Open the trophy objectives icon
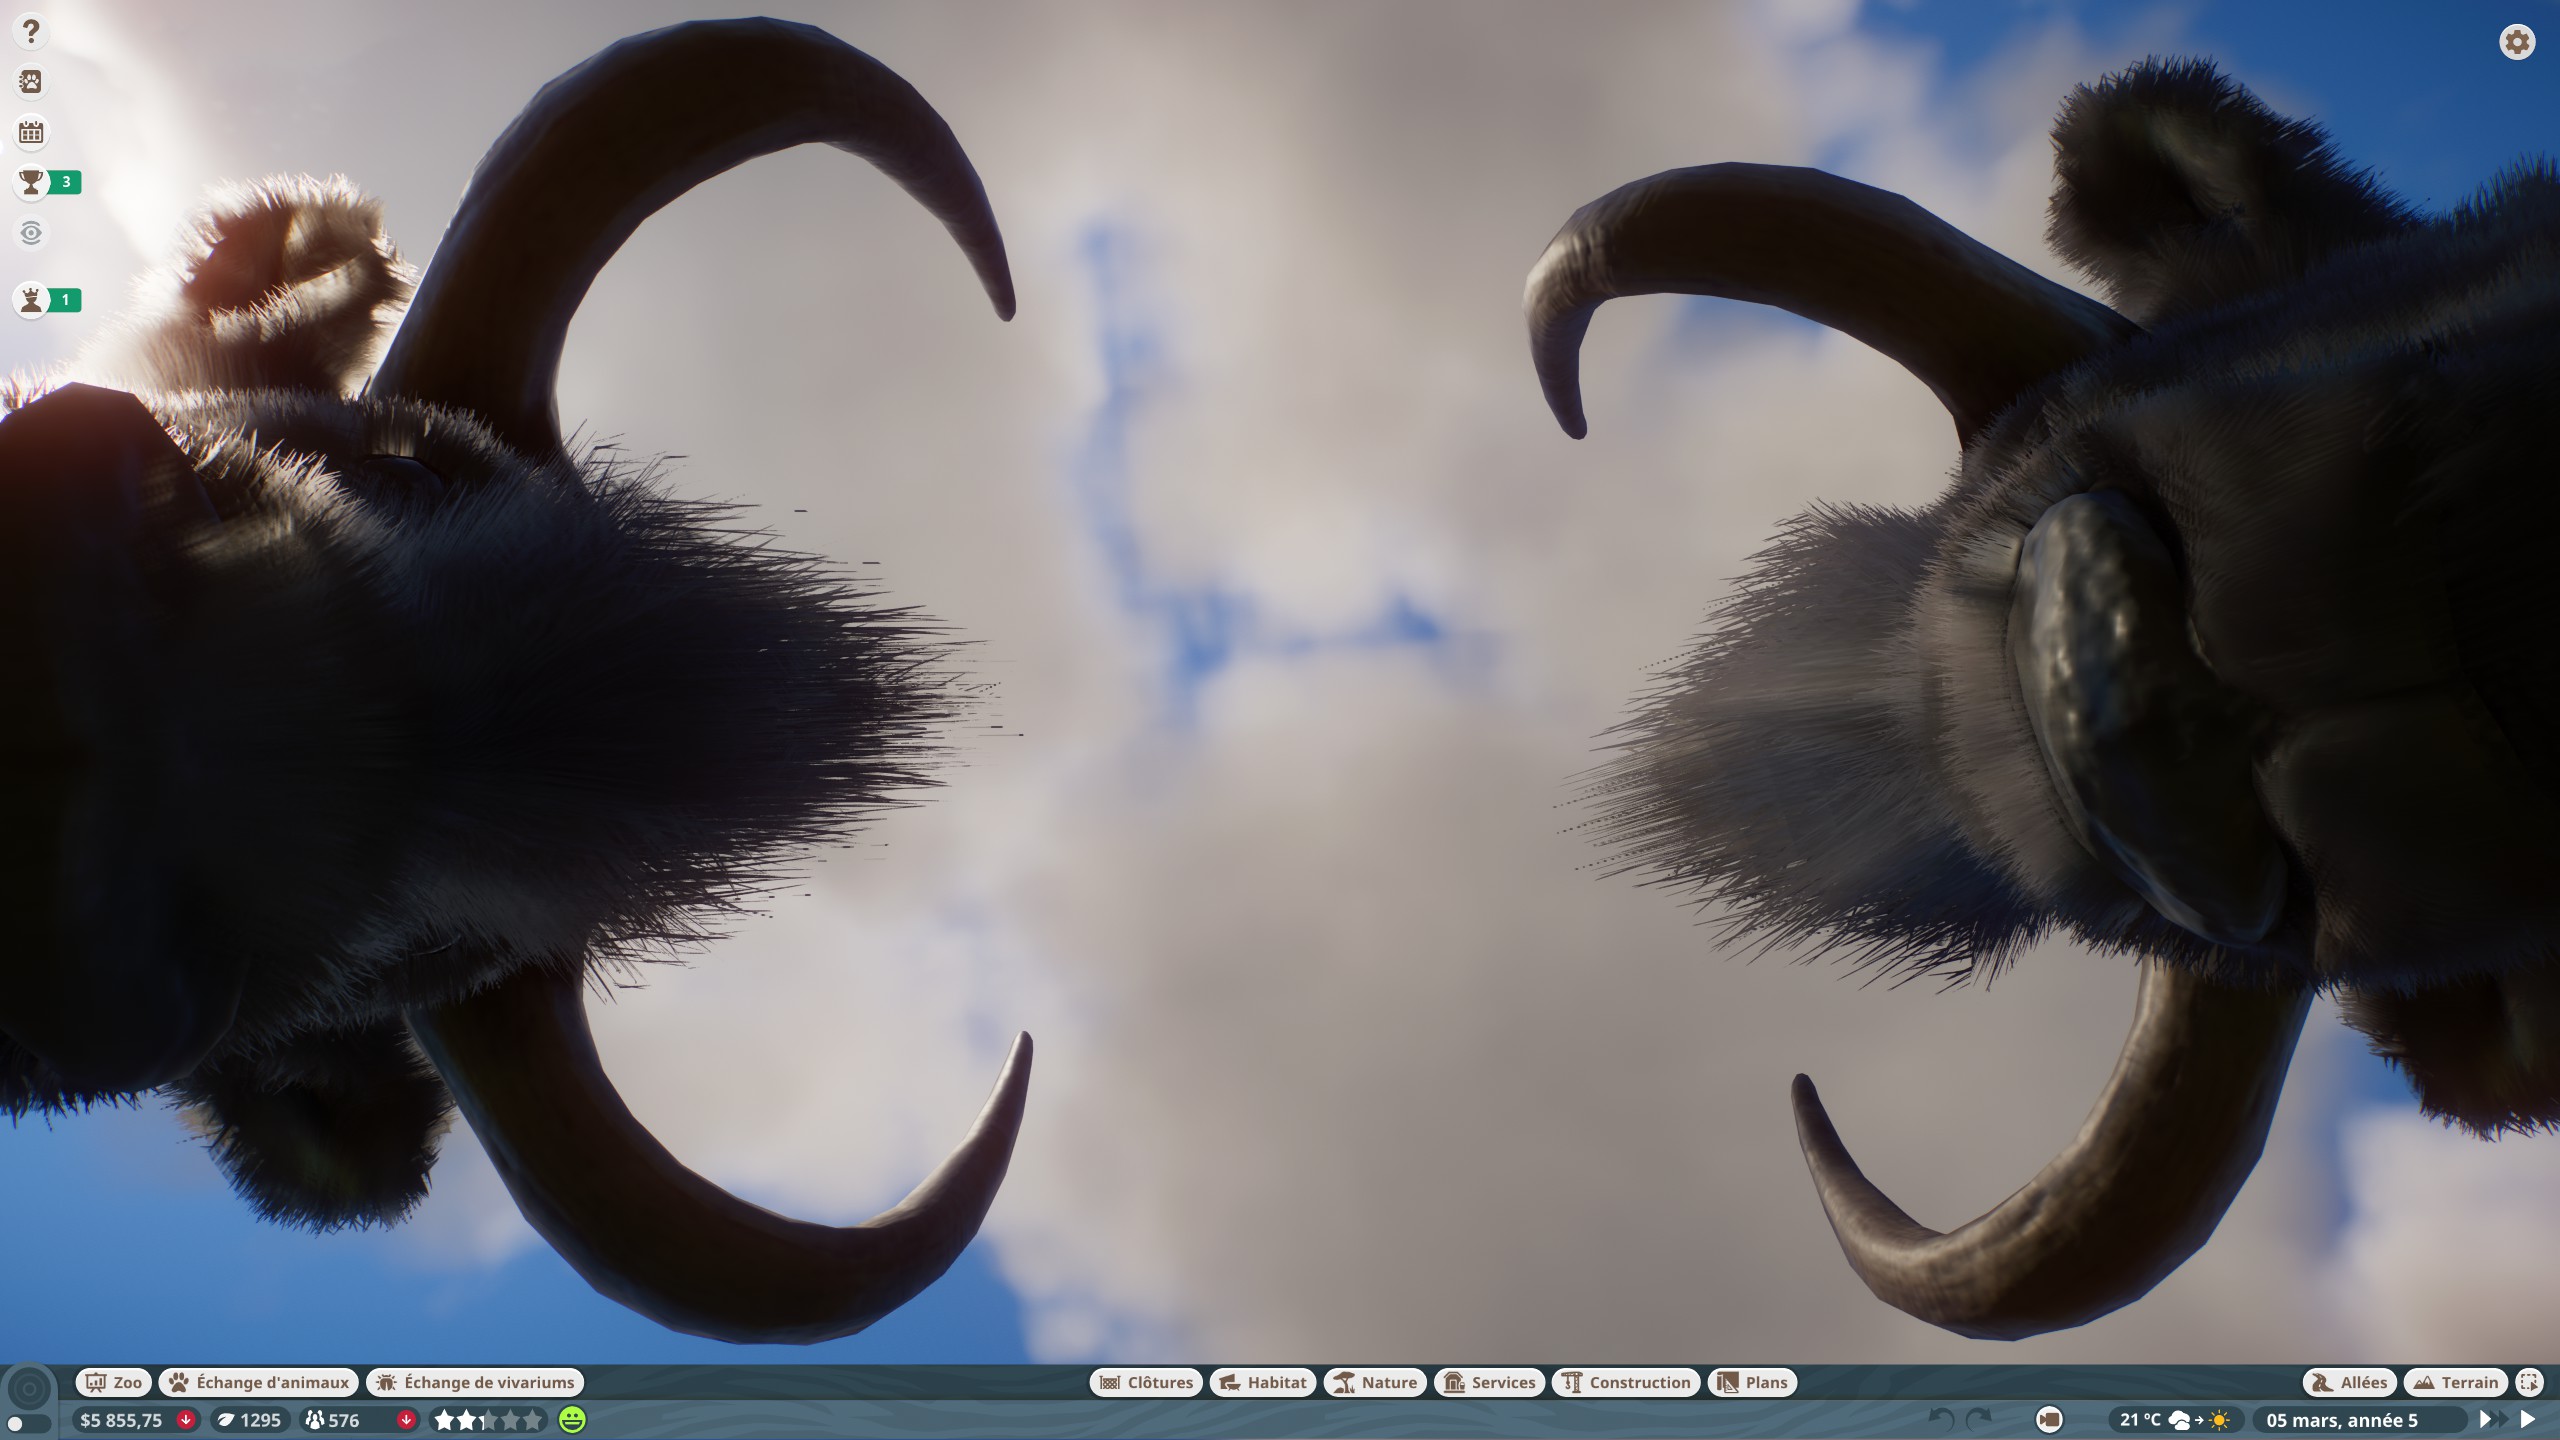Image resolution: width=2560 pixels, height=1440 pixels. click(x=31, y=182)
